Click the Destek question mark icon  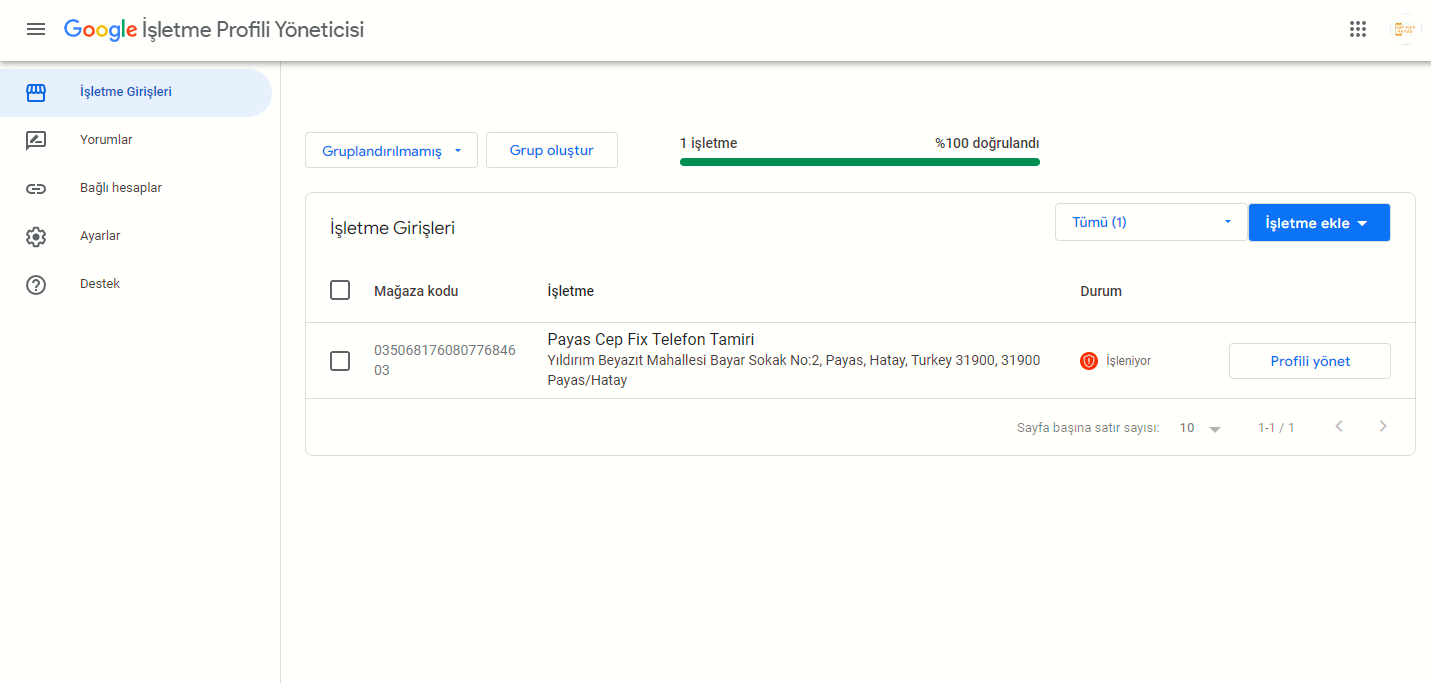[x=36, y=284]
